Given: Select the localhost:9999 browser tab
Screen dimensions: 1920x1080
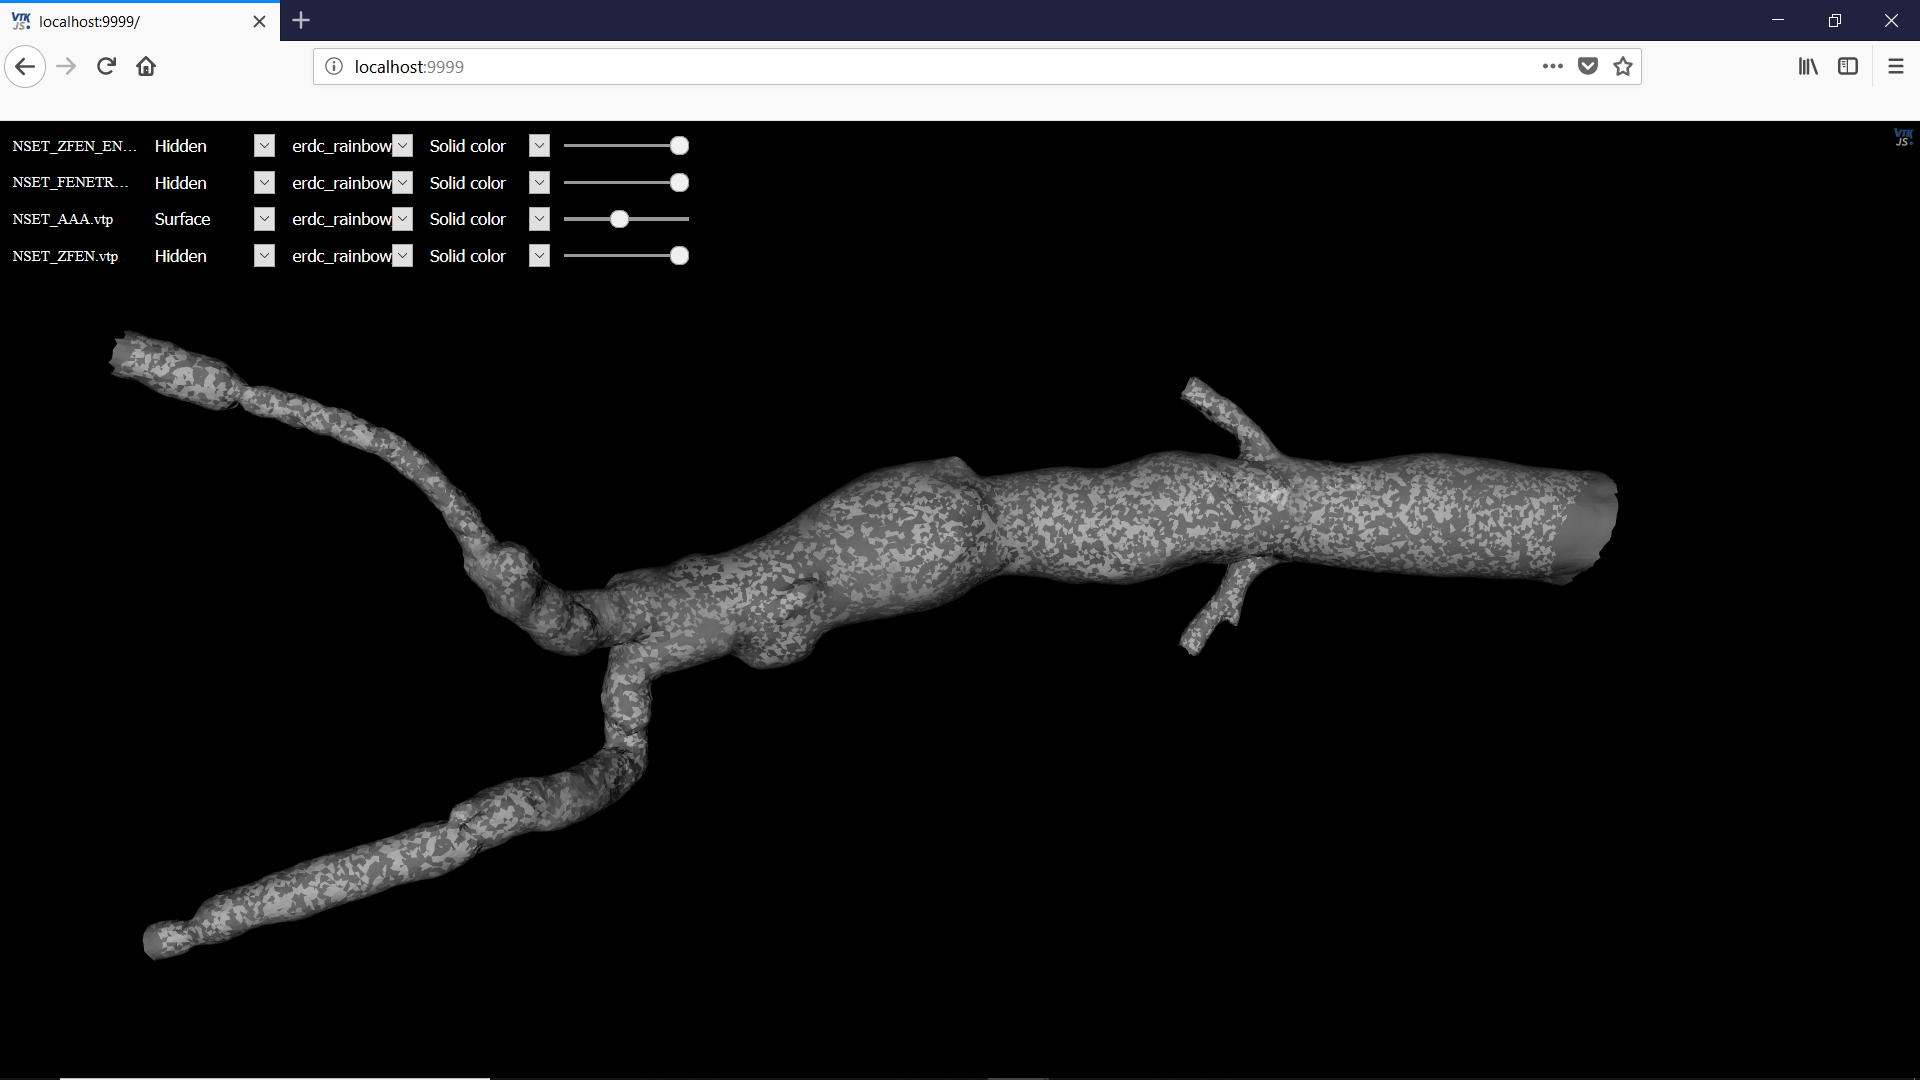Looking at the screenshot, I should click(x=130, y=21).
